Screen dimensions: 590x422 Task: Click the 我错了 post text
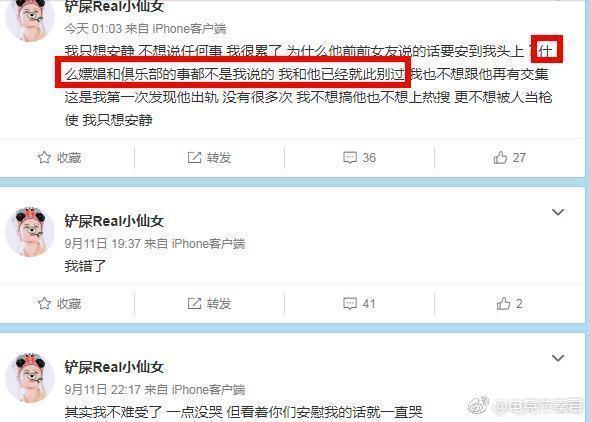85,266
